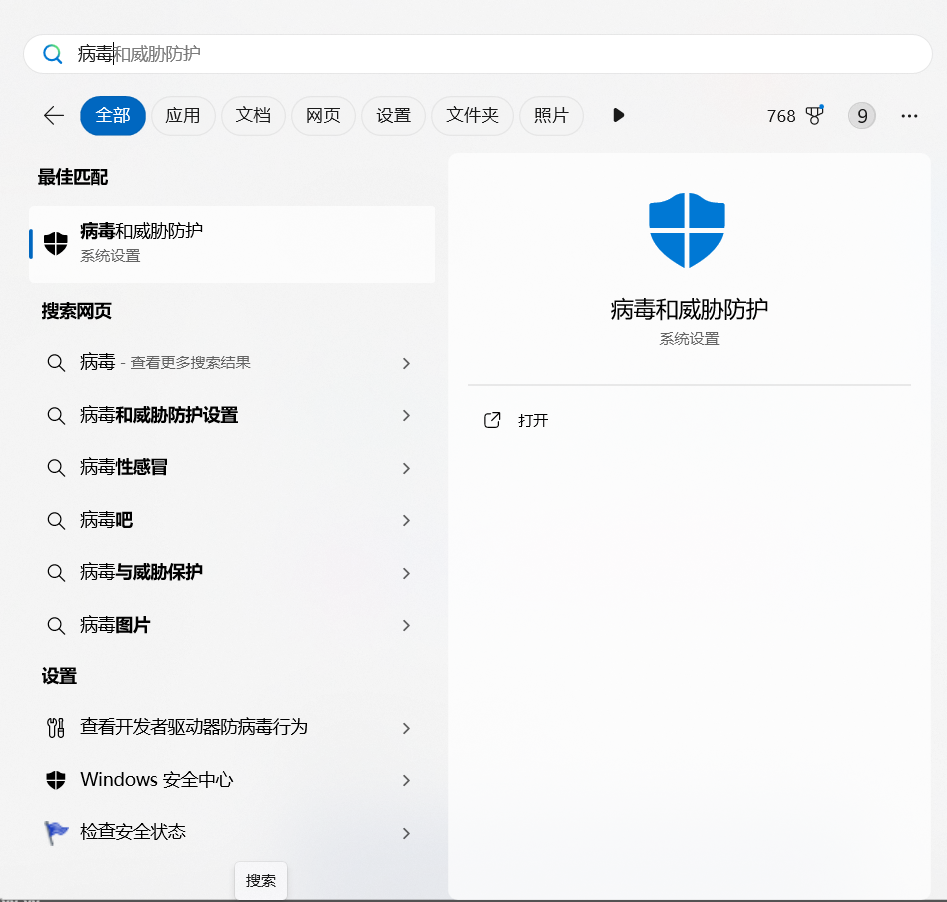The height and width of the screenshot is (902, 947).
Task: Click the 768 rewards points
Action: [781, 115]
